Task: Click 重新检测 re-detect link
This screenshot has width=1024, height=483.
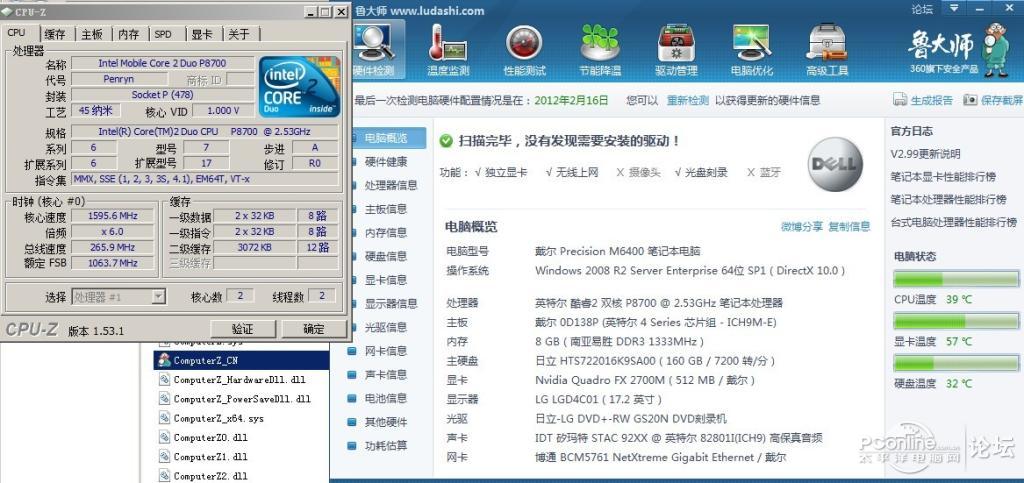Action: click(x=688, y=100)
